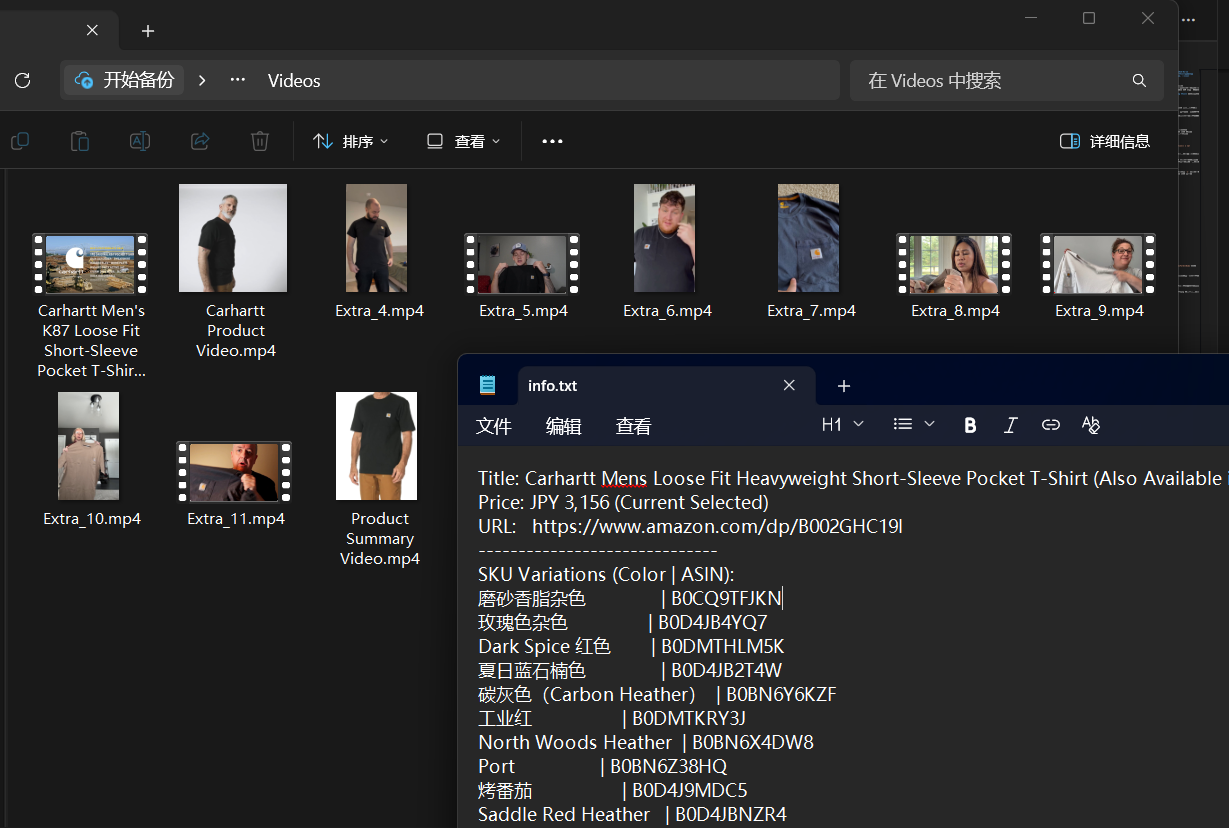Toggle italic formatting in Notepad
Screen dimensions: 1229x828
pos(1010,425)
